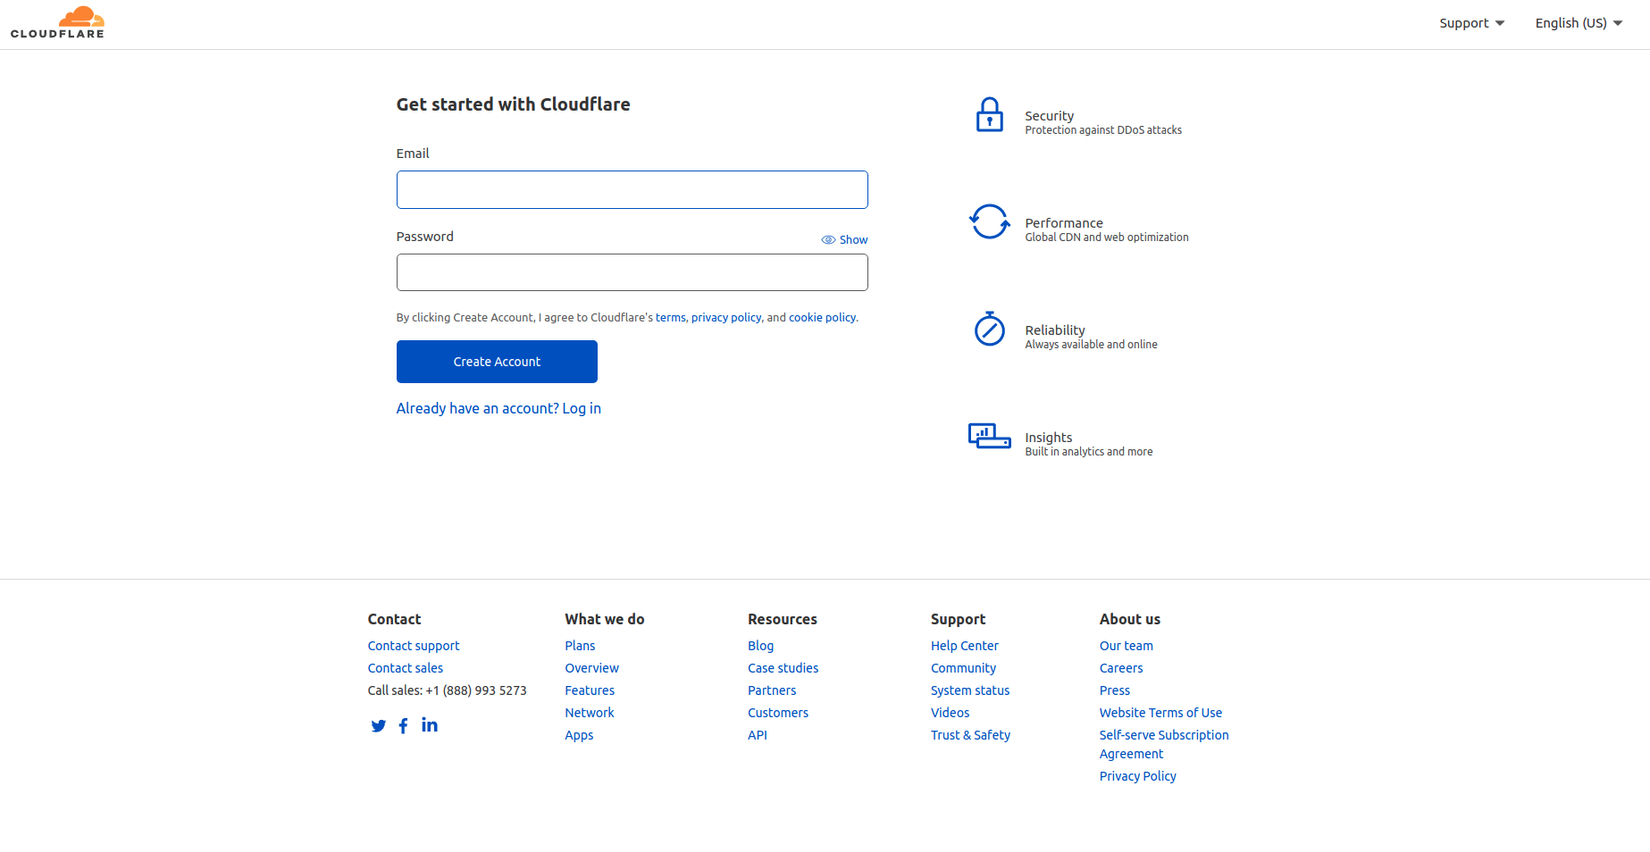Open the cookie policy link
This screenshot has height=852, width=1650.
(x=822, y=318)
